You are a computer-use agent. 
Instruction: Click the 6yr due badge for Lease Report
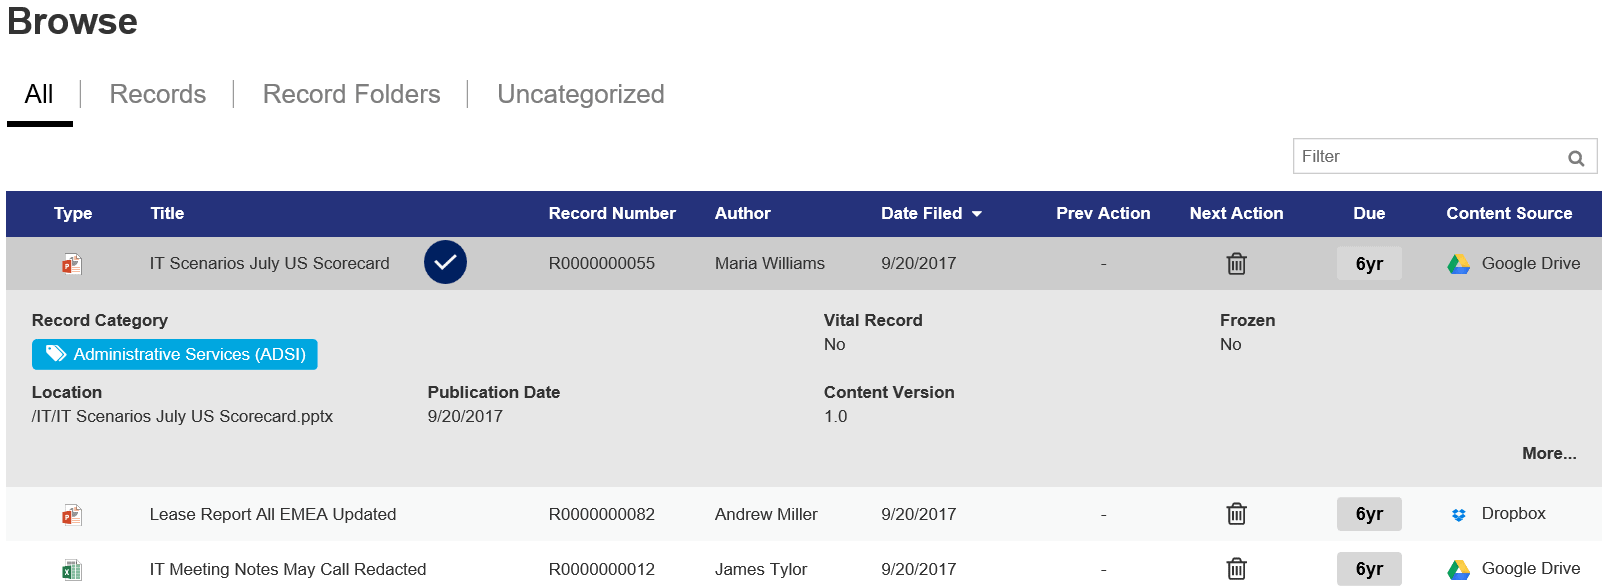pyautogui.click(x=1369, y=514)
